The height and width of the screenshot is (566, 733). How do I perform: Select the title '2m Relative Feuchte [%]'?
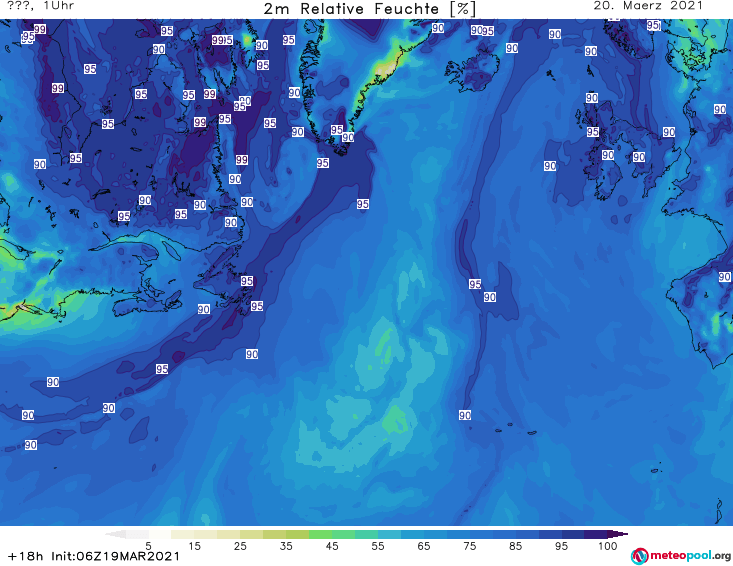369,9
